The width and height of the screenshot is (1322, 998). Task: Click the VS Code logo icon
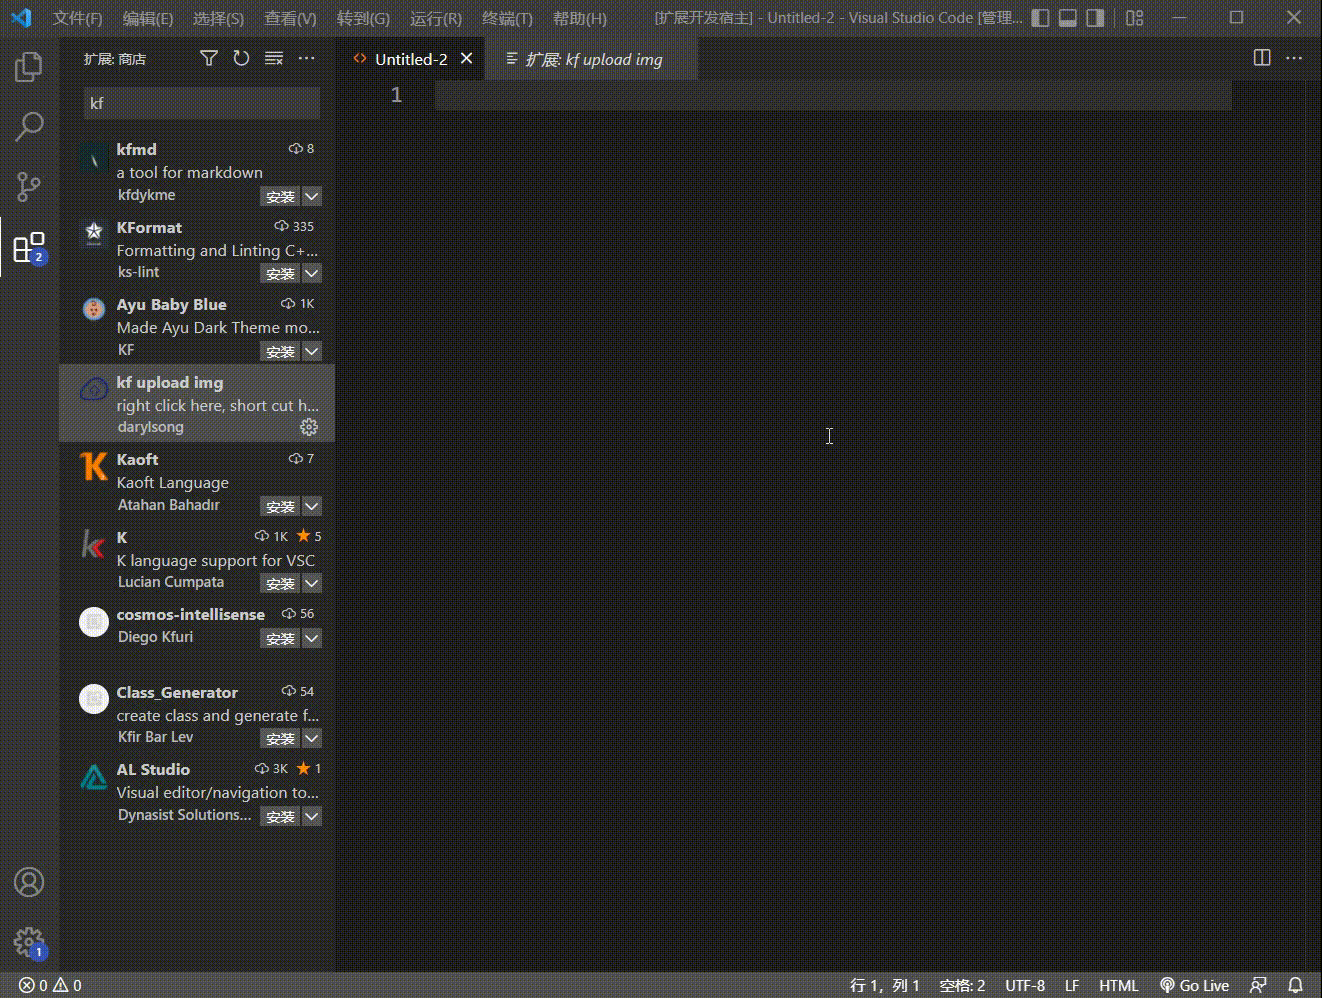click(x=21, y=18)
